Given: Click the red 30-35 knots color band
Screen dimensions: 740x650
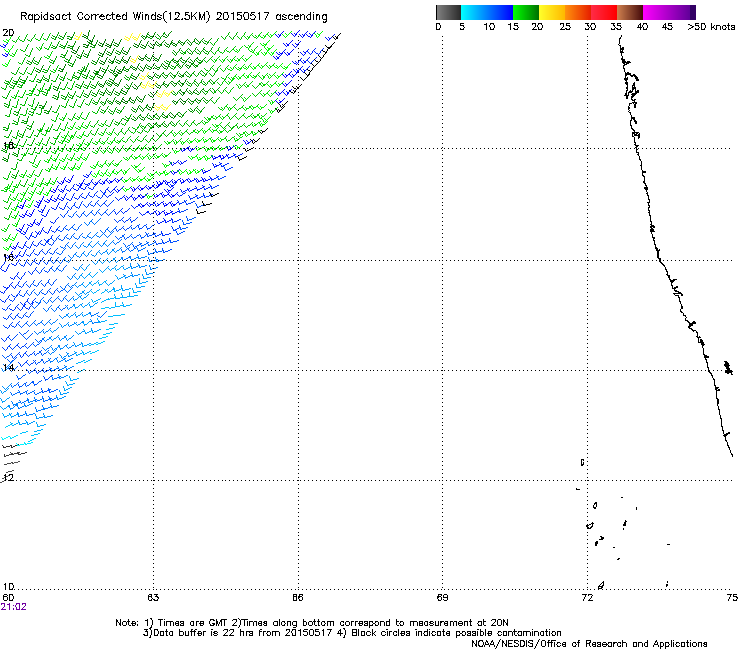Looking at the screenshot, I should point(604,12).
